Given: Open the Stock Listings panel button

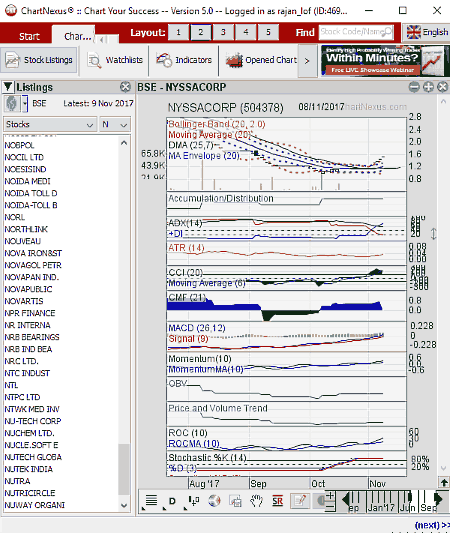Looking at the screenshot, I should tap(39, 60).
